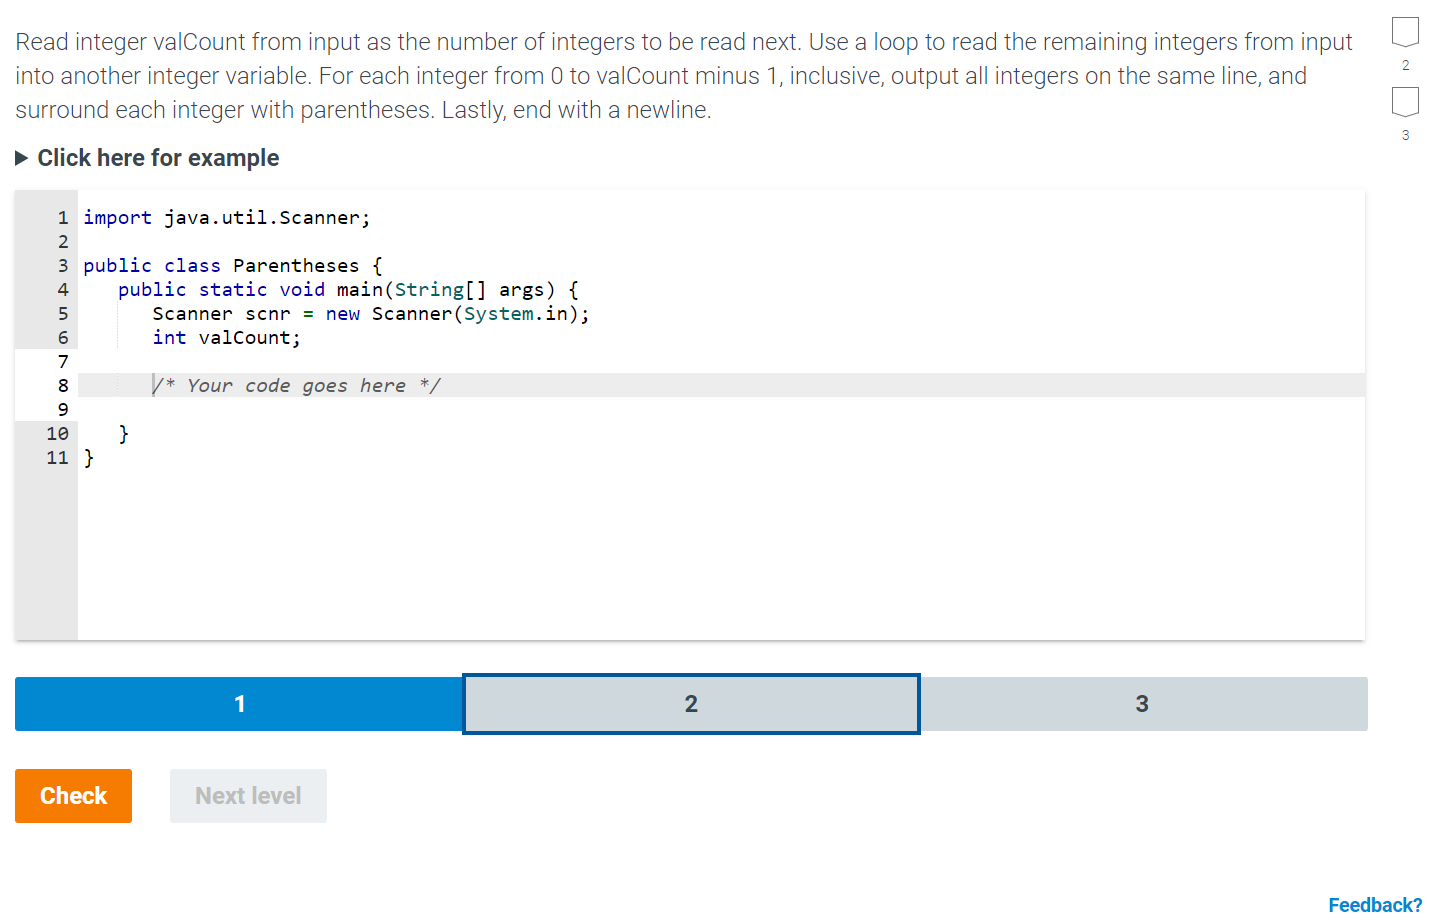Select the level 3 tab

1142,704
